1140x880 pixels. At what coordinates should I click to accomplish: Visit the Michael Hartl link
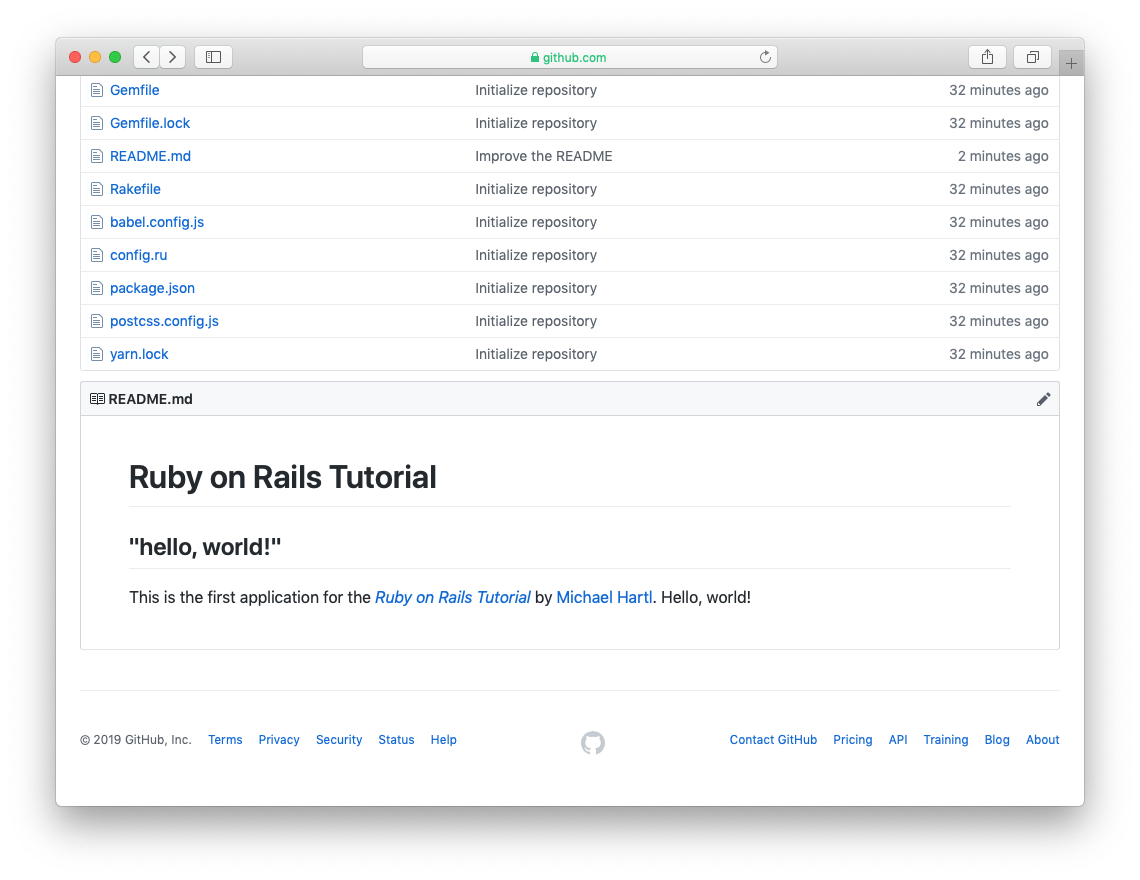click(604, 597)
